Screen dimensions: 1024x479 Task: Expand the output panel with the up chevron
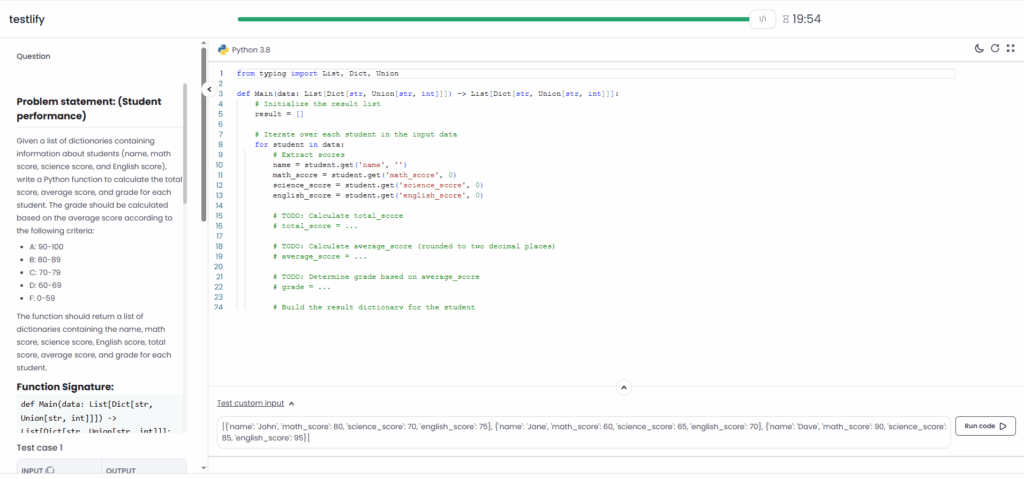pos(624,388)
